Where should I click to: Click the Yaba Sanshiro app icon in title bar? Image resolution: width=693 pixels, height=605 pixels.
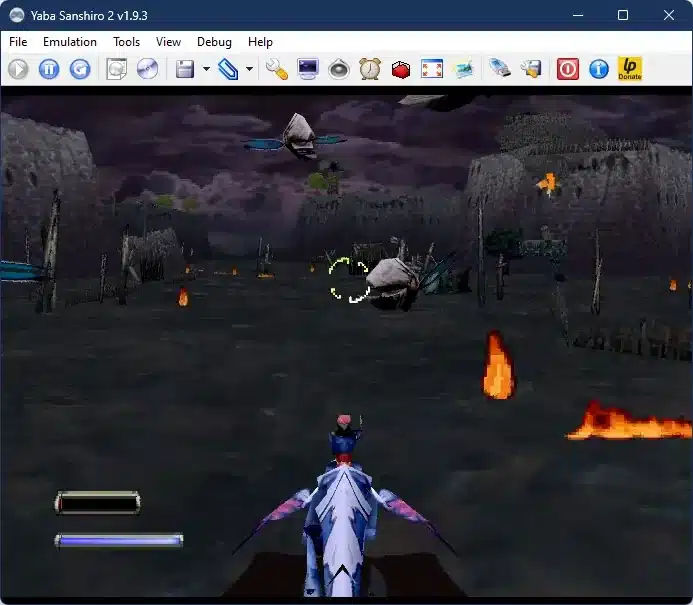tap(17, 15)
